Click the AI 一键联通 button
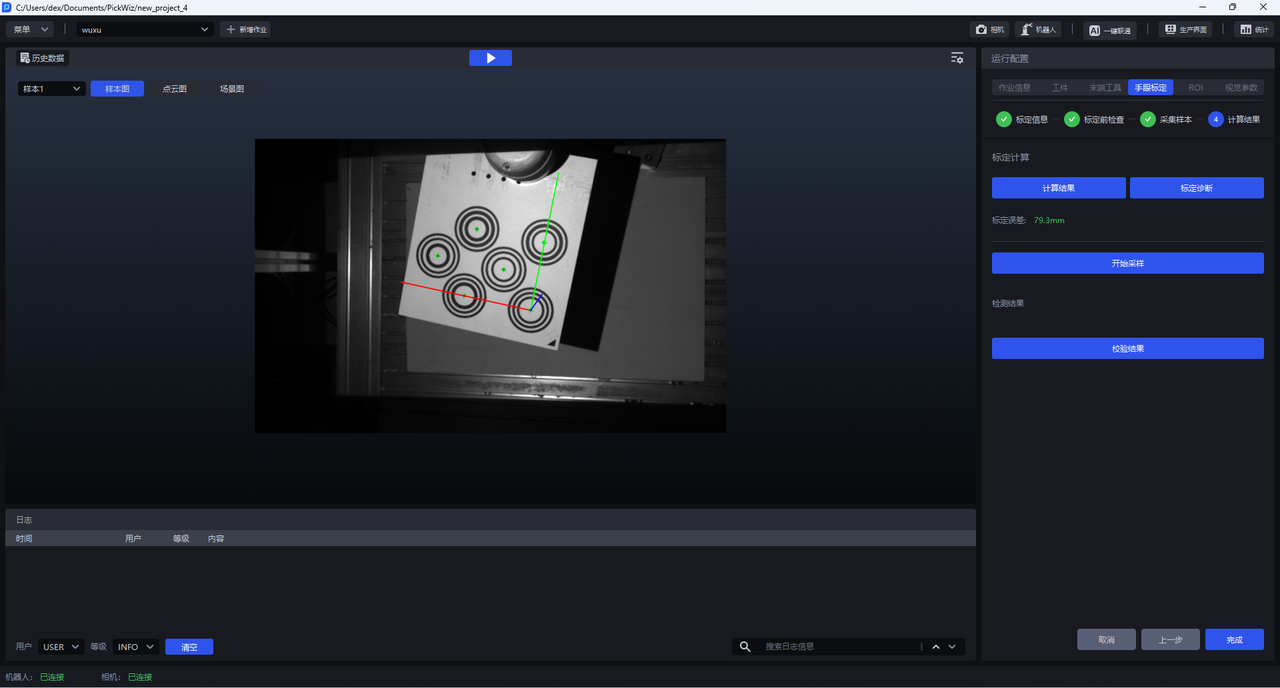1280x688 pixels. (x=1110, y=30)
